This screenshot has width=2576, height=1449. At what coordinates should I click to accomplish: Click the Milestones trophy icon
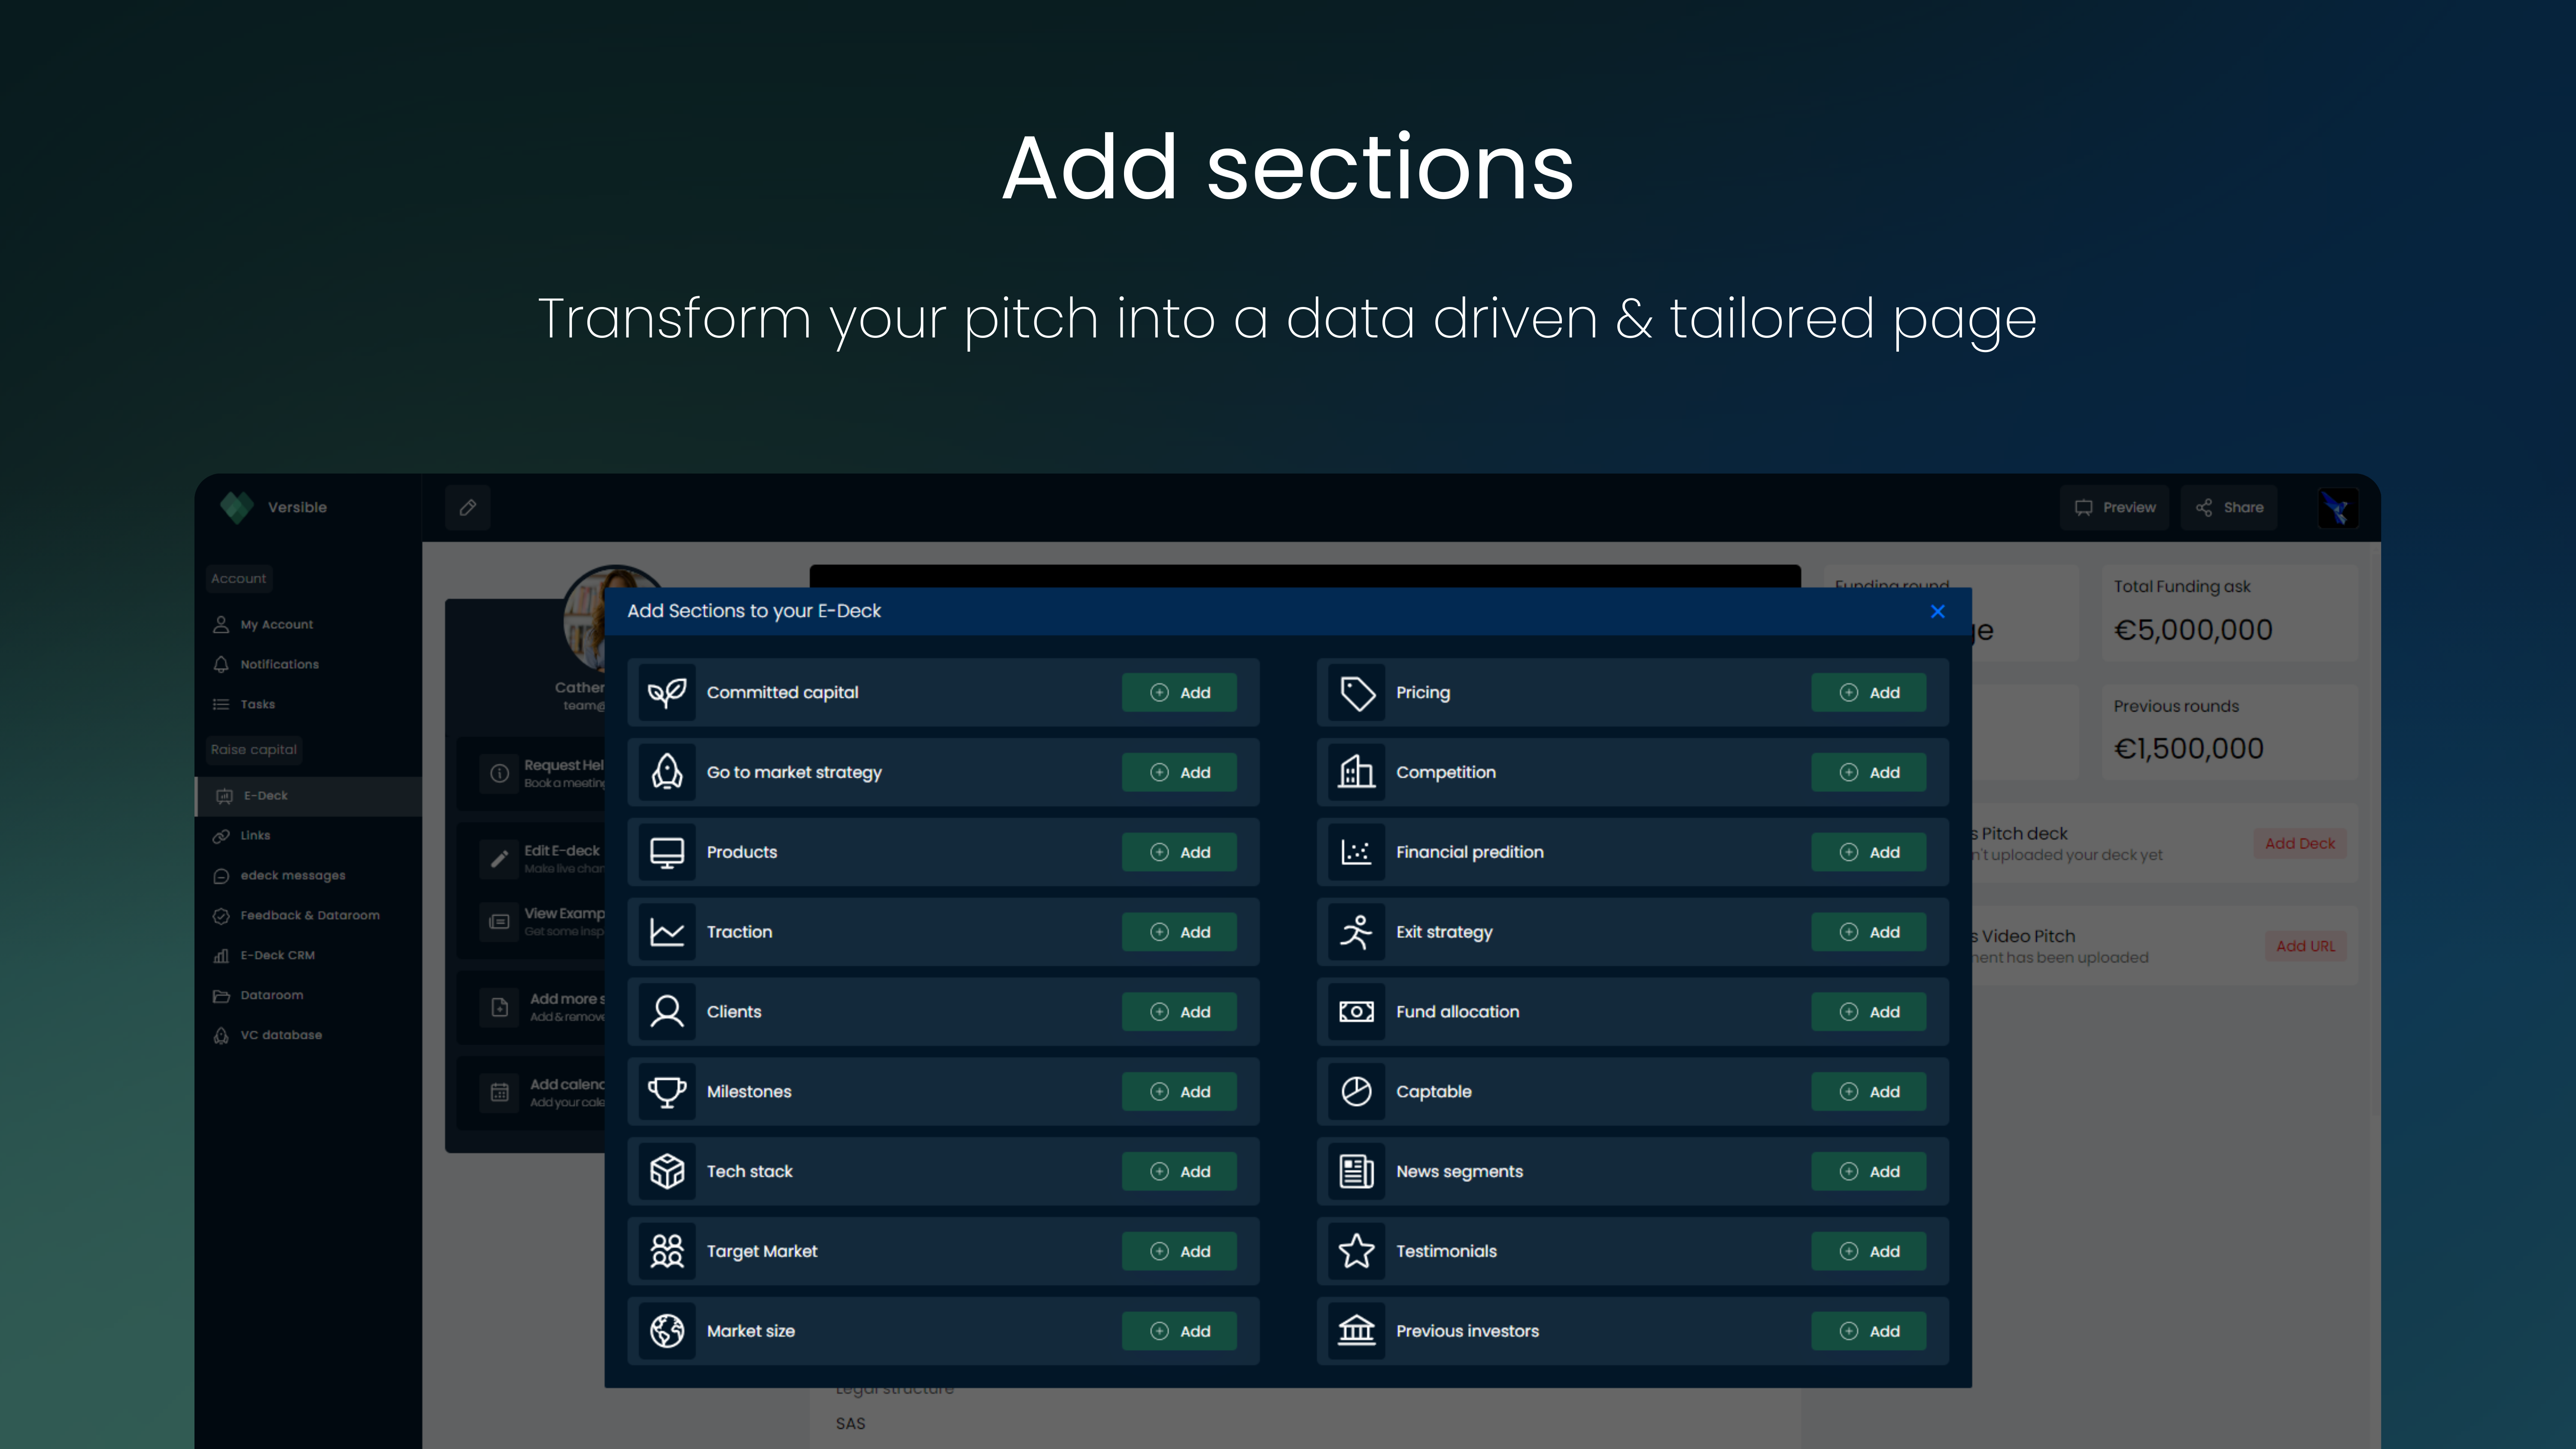click(667, 1092)
